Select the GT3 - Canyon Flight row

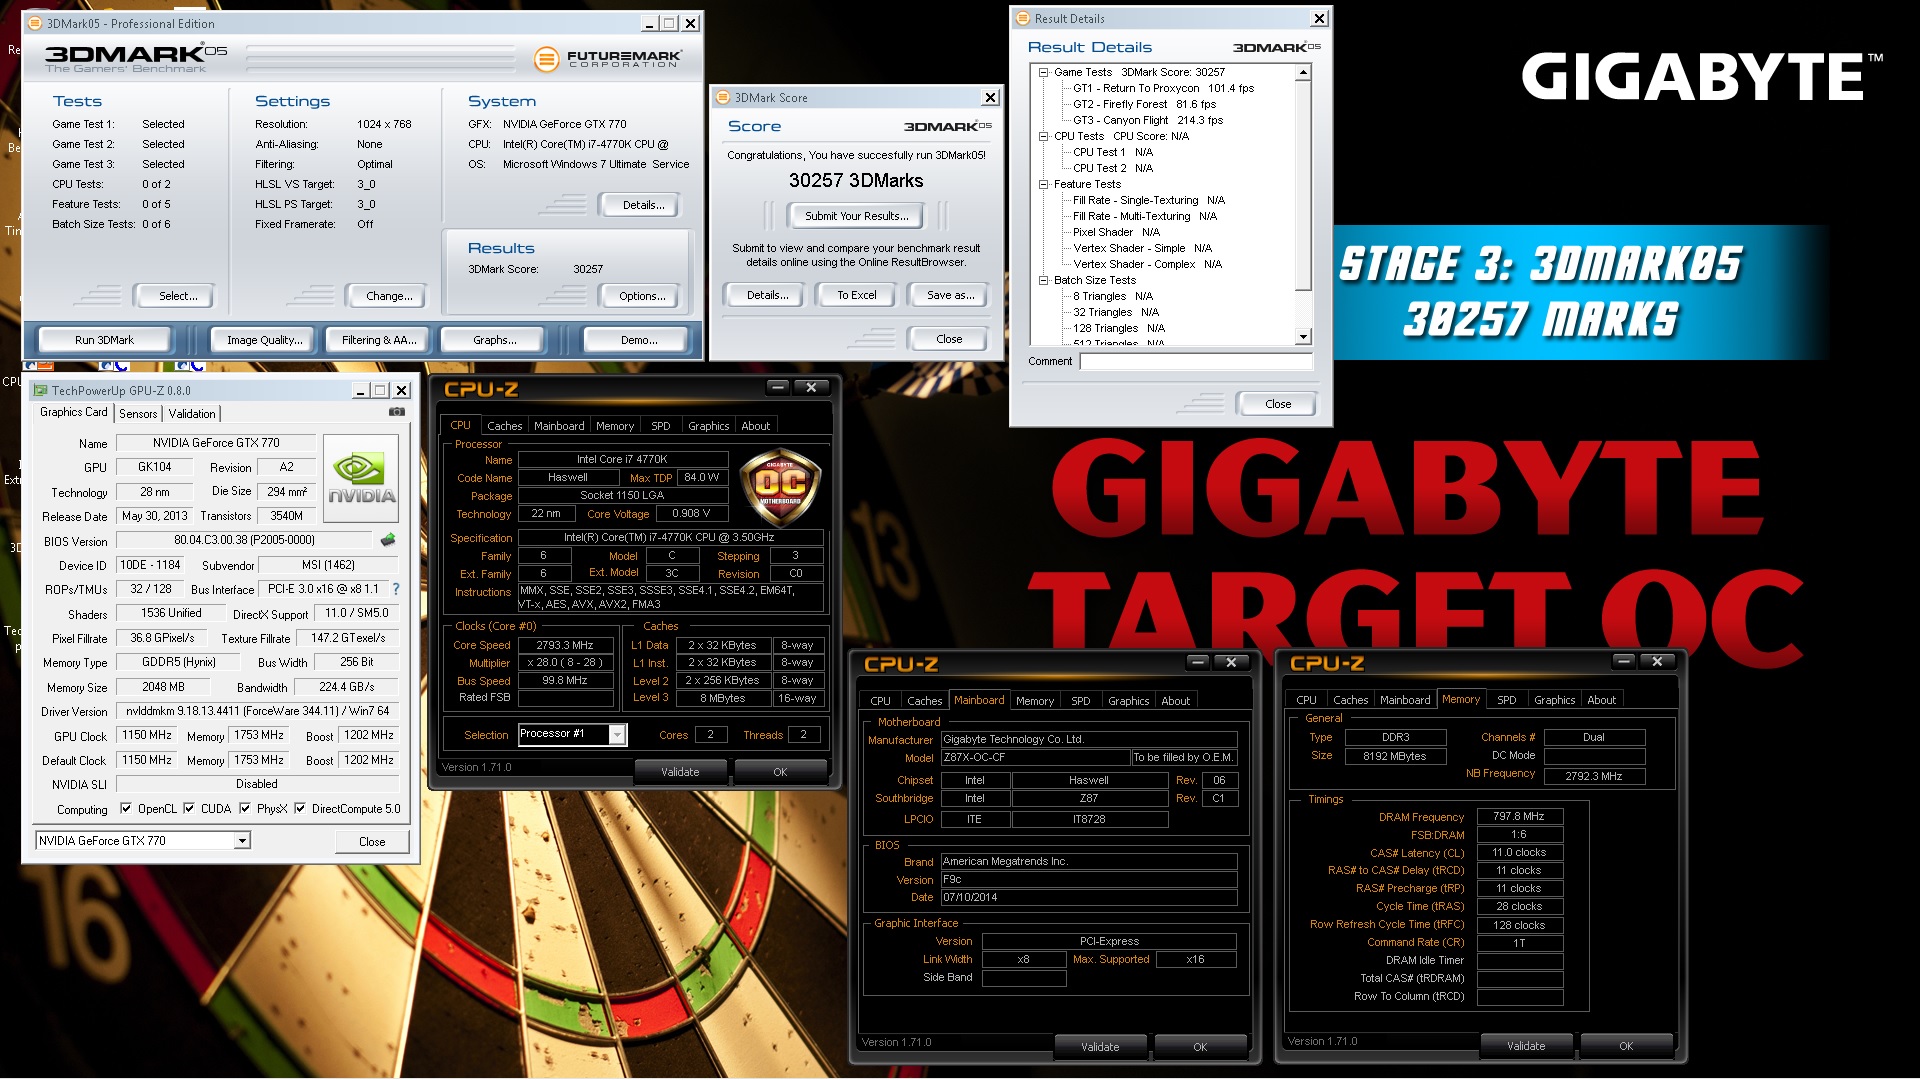pyautogui.click(x=1148, y=120)
